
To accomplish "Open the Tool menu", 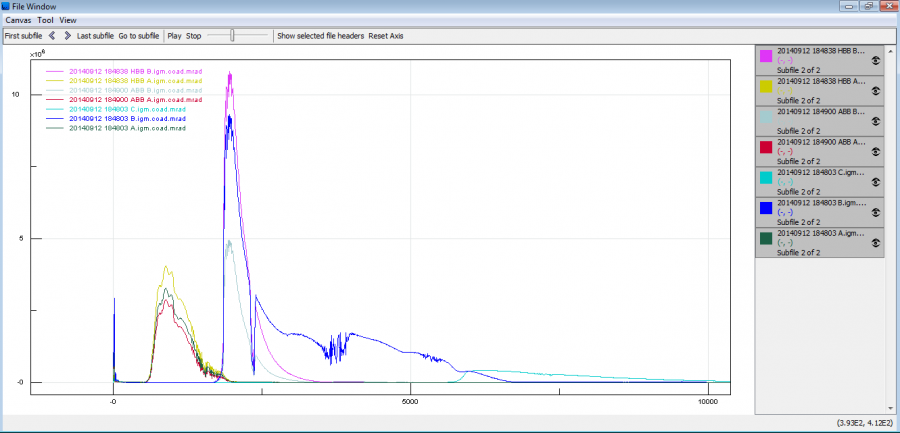I will (45, 20).
